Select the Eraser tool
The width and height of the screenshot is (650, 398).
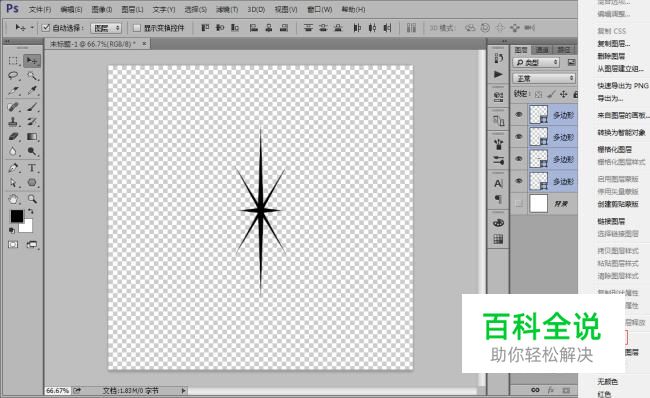point(13,136)
